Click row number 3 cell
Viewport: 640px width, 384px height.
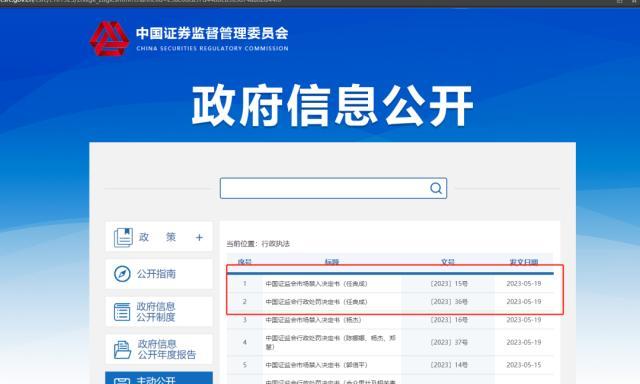244,320
